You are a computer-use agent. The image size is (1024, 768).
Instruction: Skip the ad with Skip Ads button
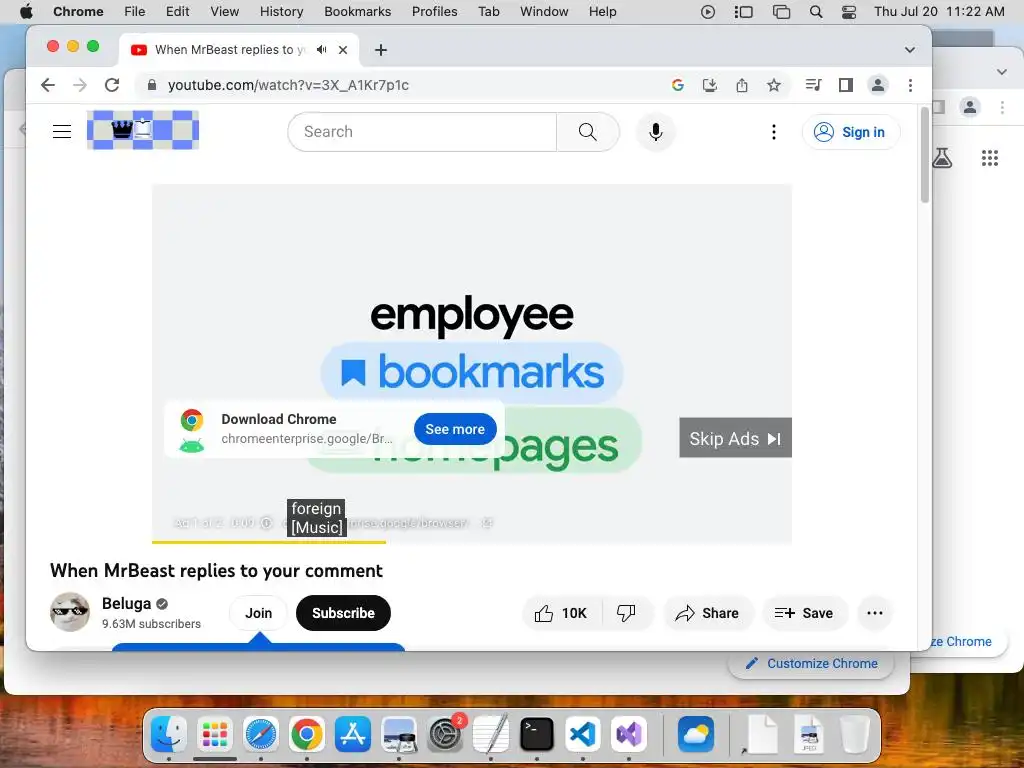(735, 438)
